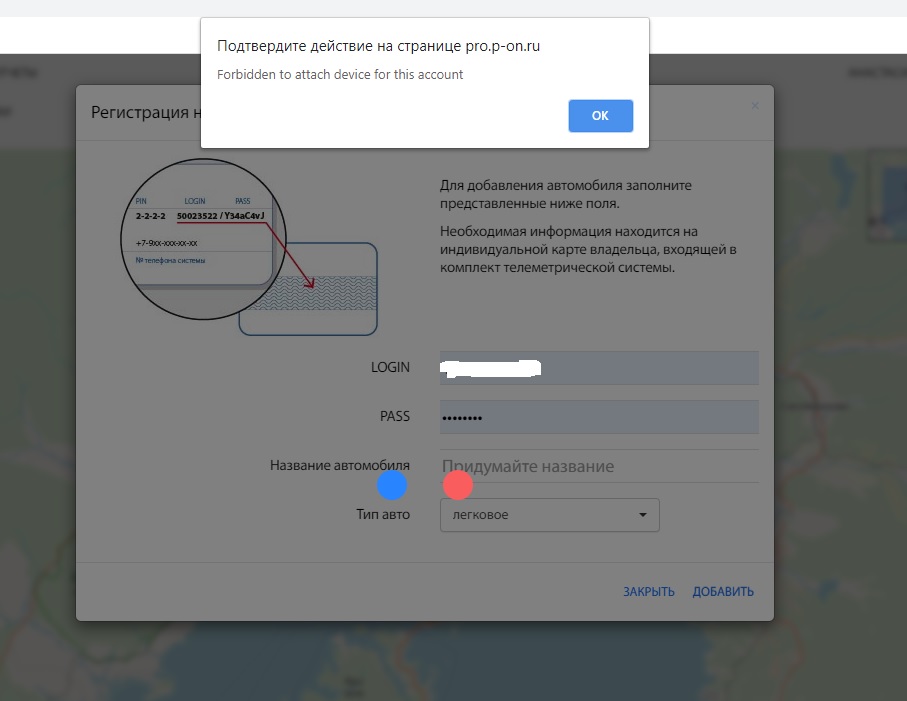The width and height of the screenshot is (907, 701).
Task: Close the registration dialog with the X
Action: (755, 105)
